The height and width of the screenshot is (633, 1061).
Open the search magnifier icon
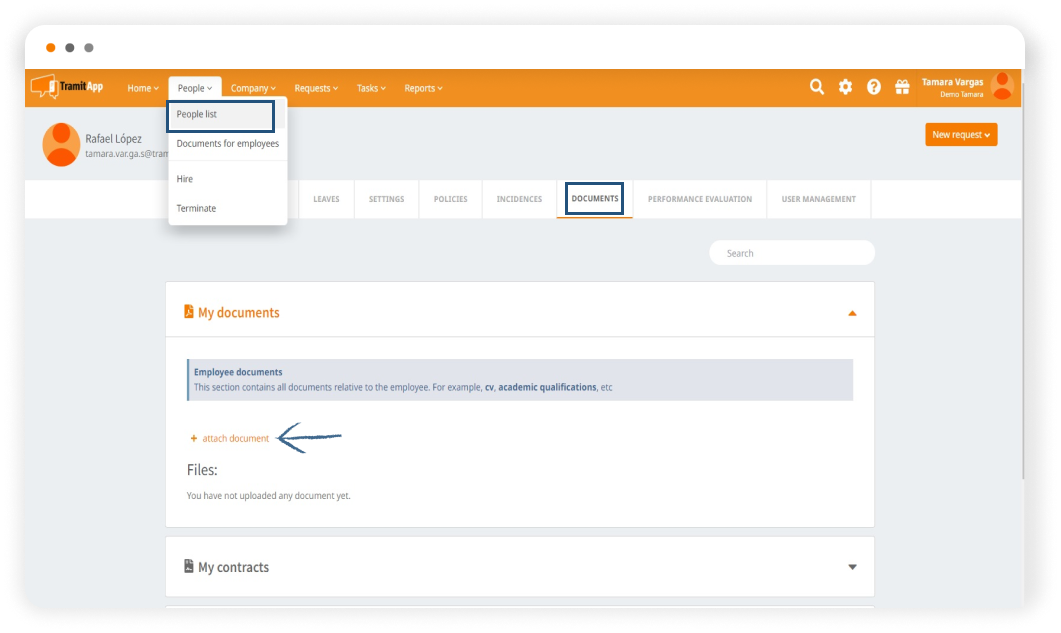click(817, 87)
